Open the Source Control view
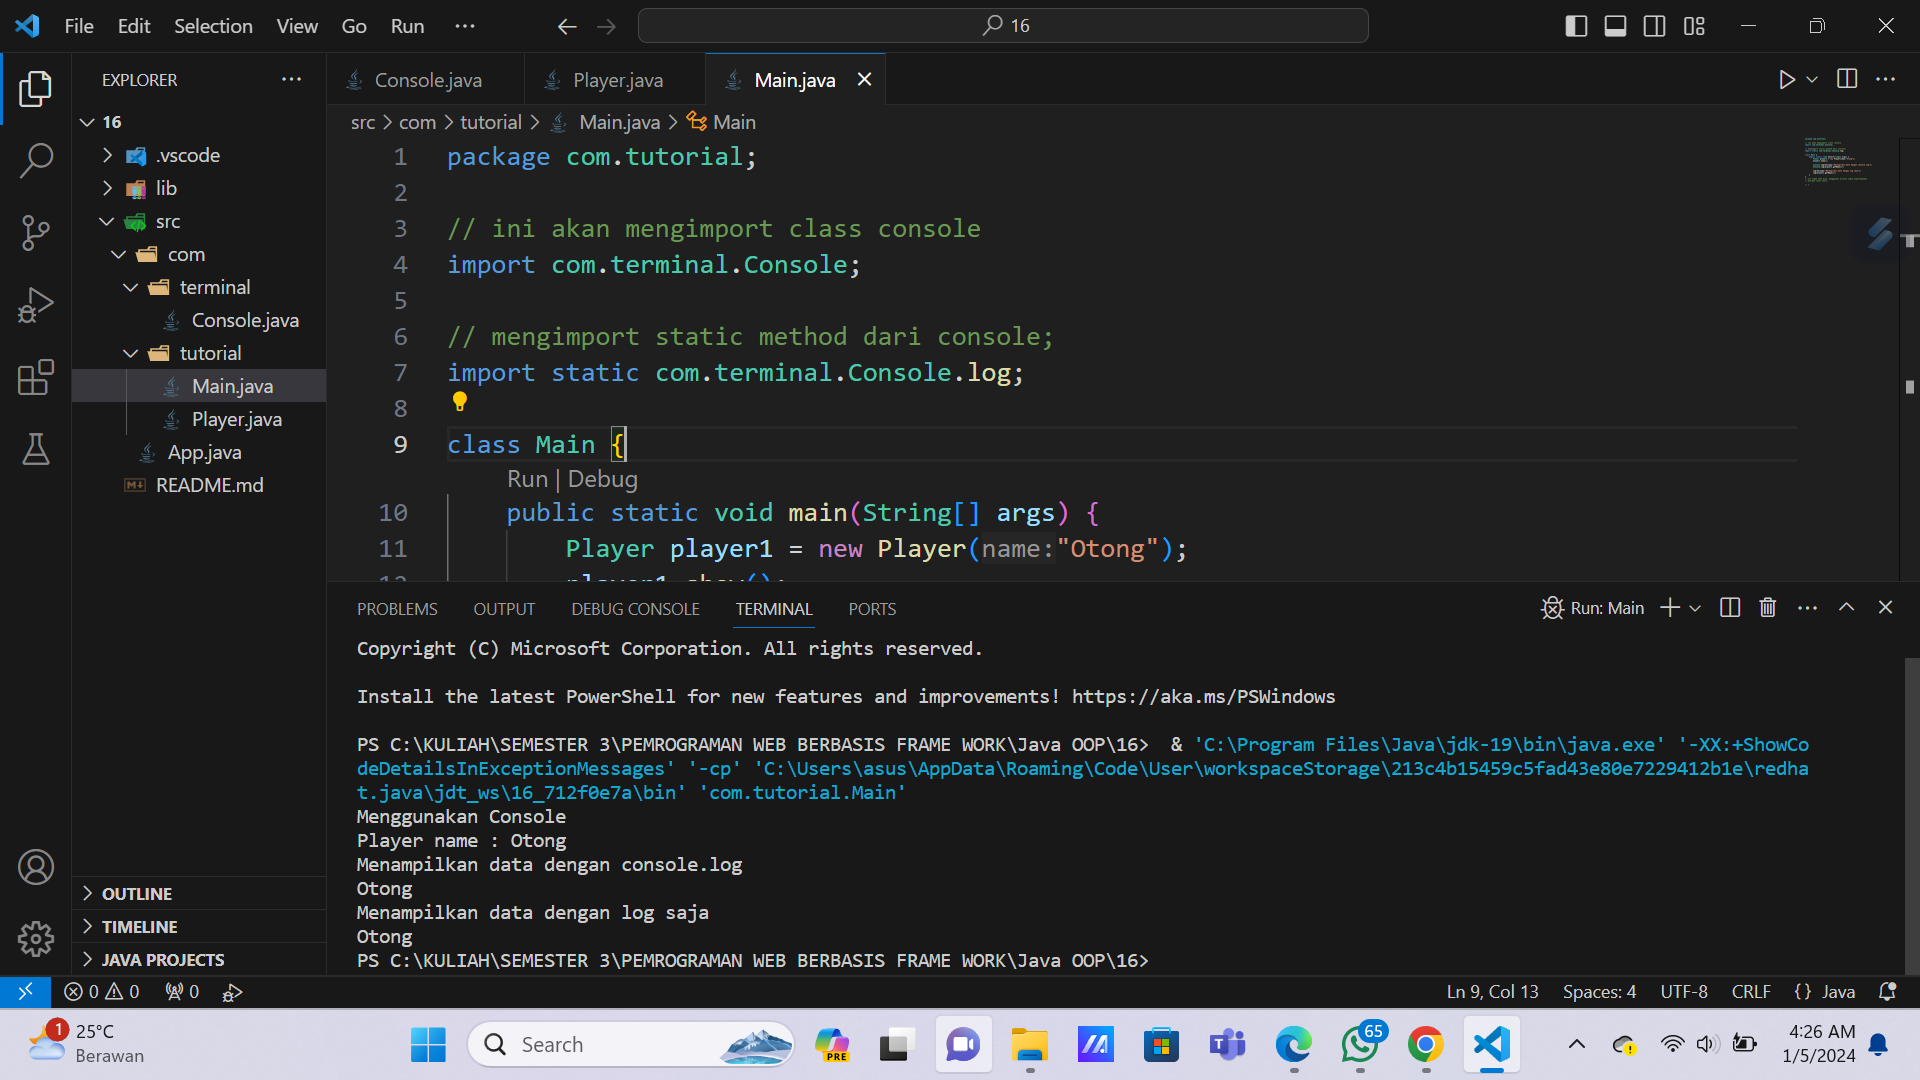Image resolution: width=1920 pixels, height=1080 pixels. coord(36,232)
